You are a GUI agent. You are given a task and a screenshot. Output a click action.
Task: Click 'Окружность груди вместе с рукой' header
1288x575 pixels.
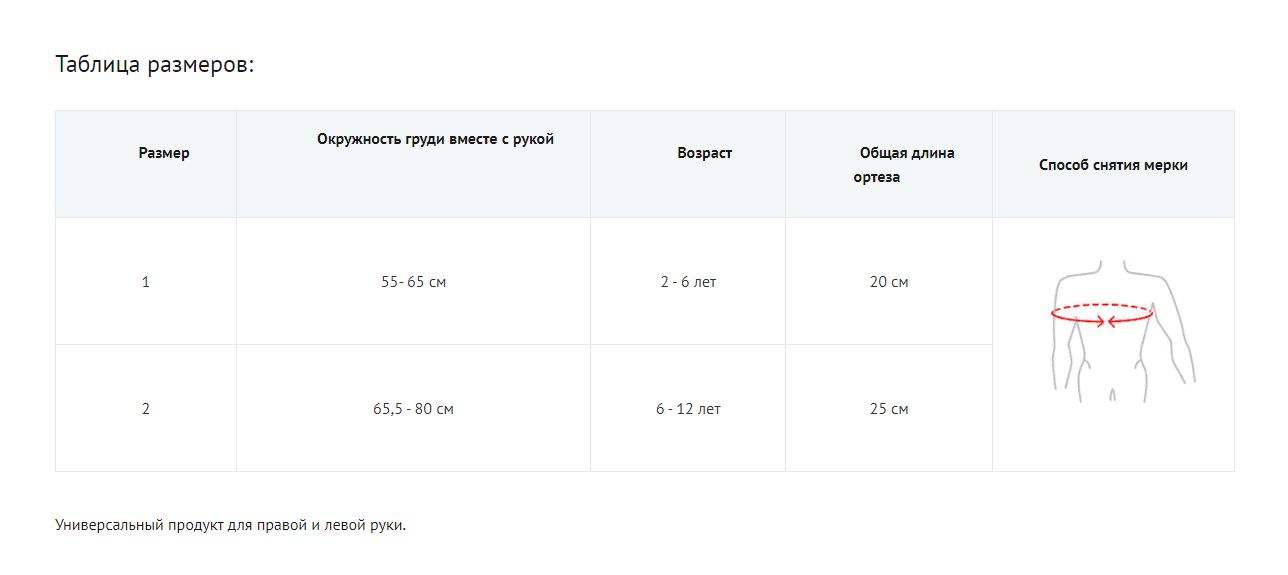pyautogui.click(x=435, y=139)
